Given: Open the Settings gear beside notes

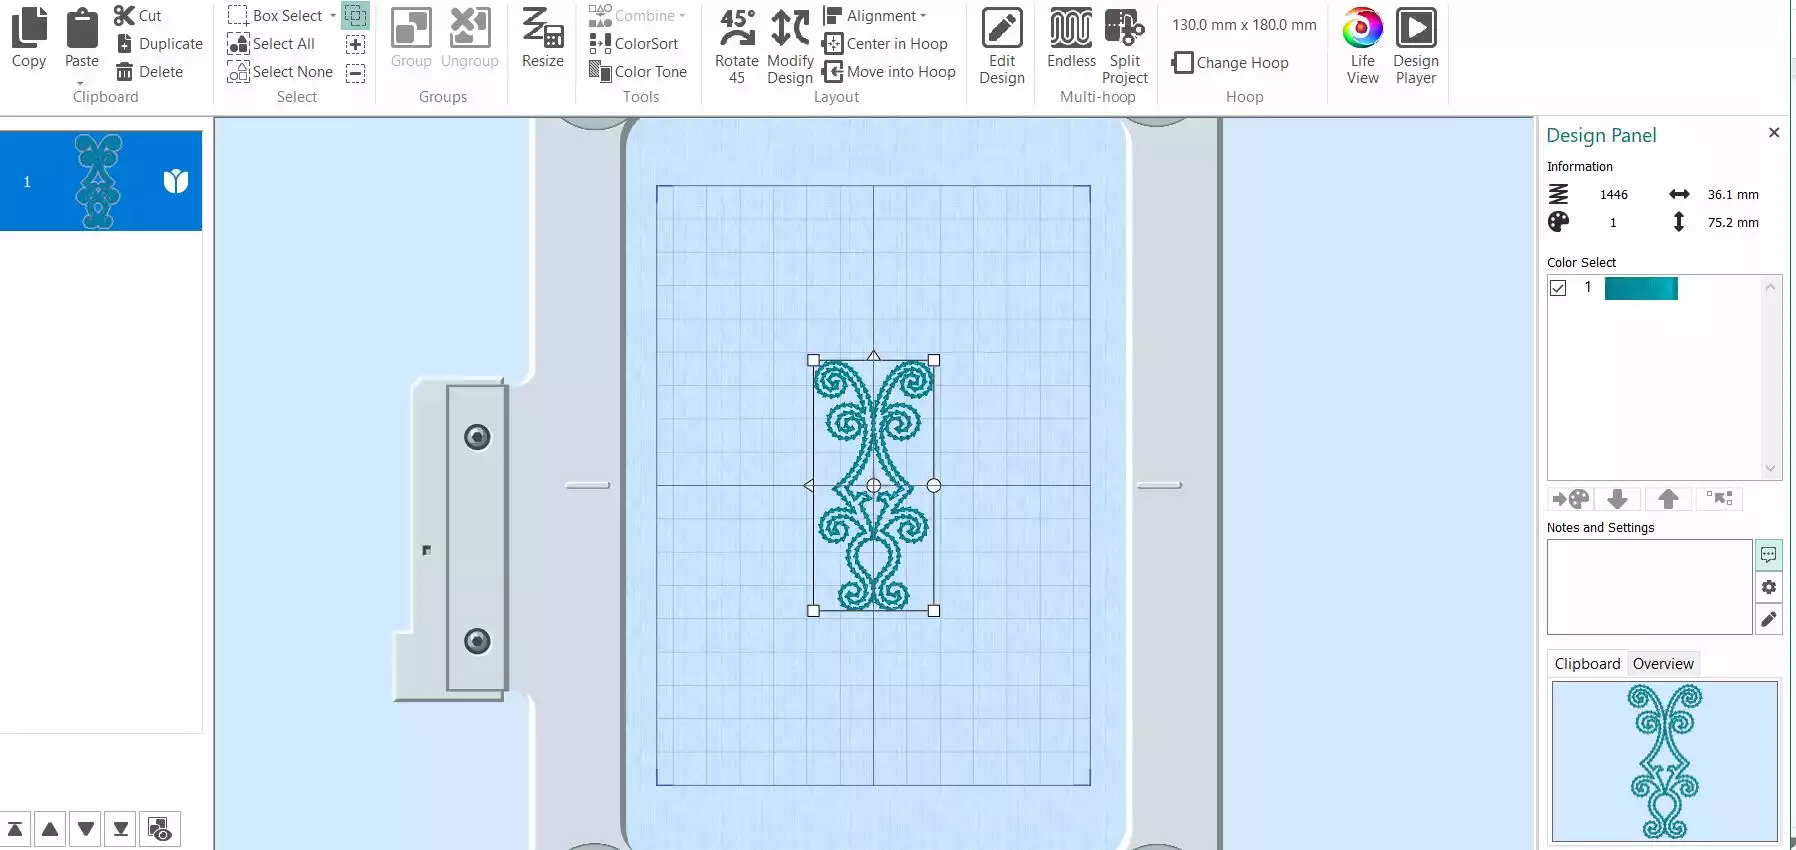Looking at the screenshot, I should click(x=1769, y=587).
